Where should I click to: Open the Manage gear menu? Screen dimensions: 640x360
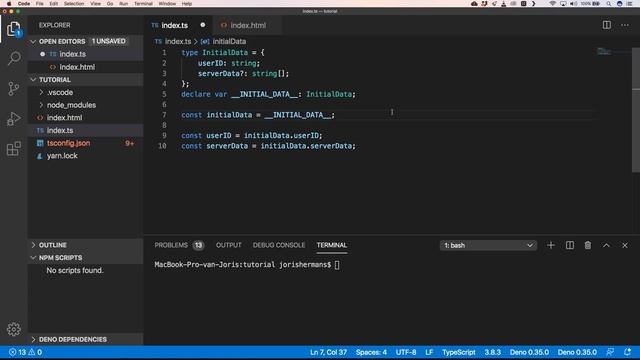tap(13, 329)
